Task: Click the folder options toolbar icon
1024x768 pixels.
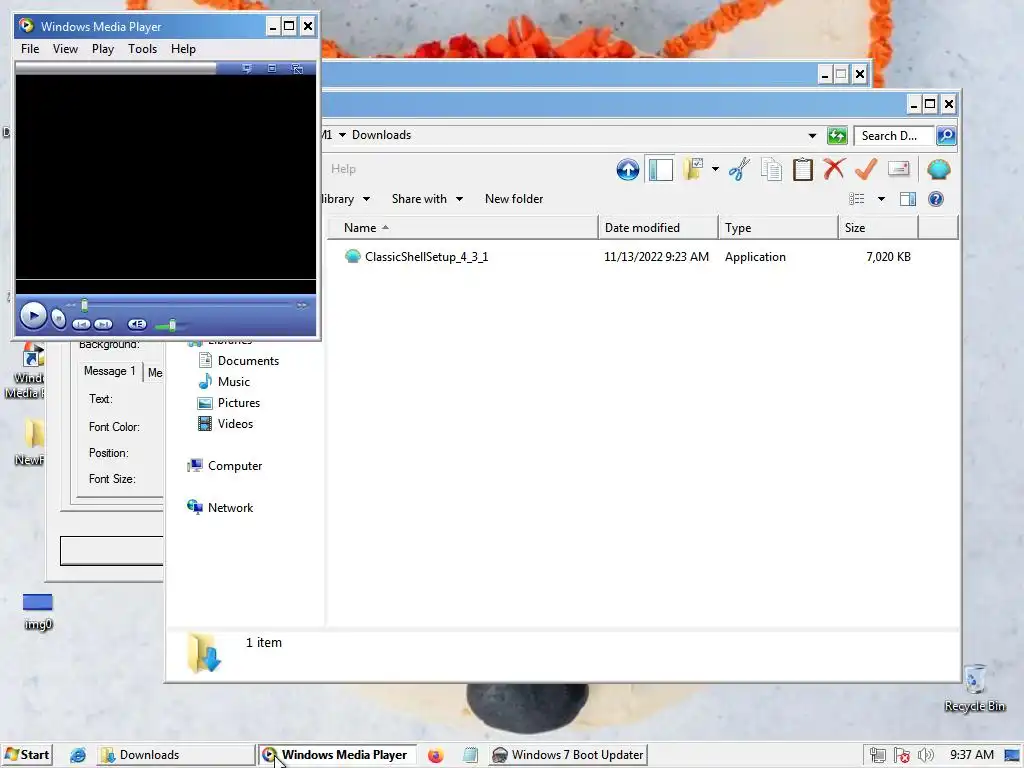Action: click(x=694, y=169)
